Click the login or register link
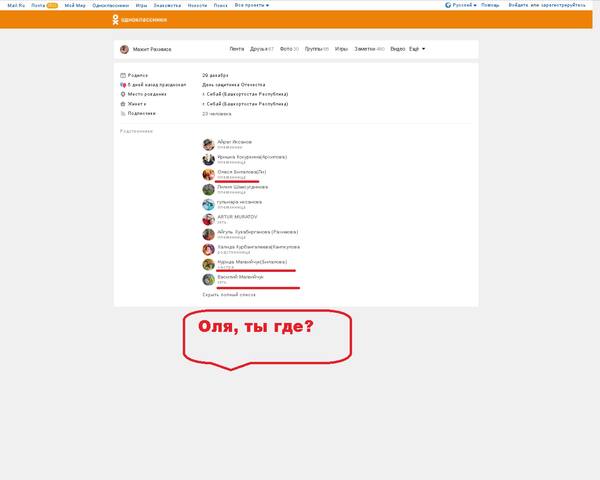 click(x=547, y=5)
